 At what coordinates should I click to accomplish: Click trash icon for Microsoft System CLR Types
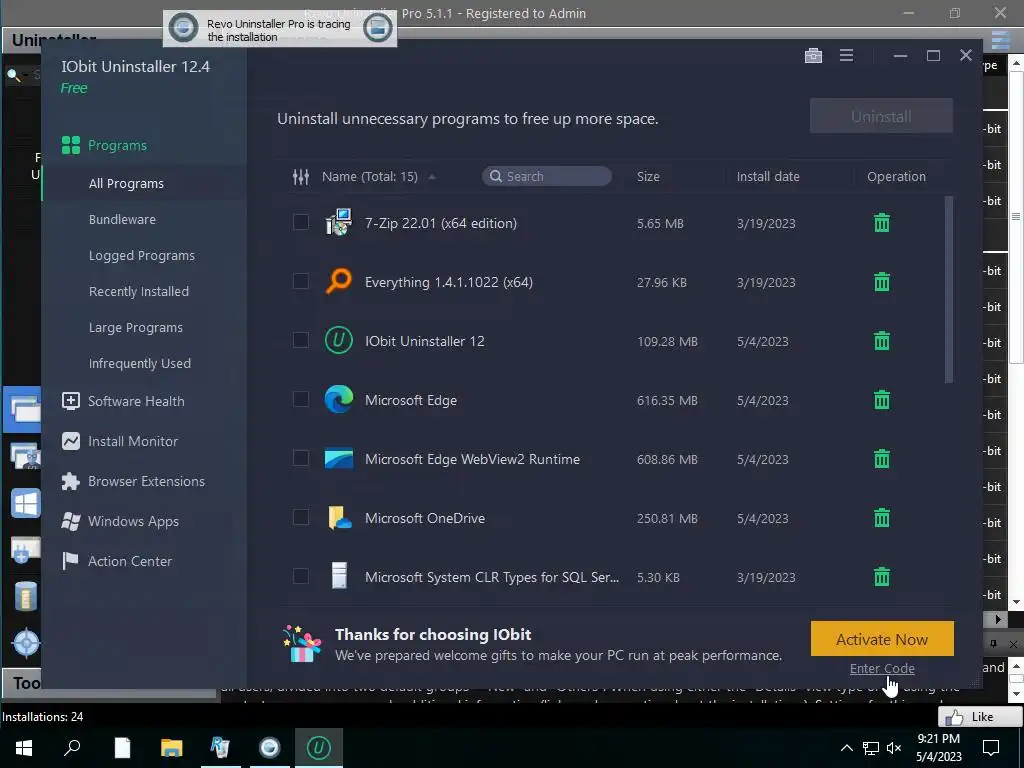[x=882, y=577]
